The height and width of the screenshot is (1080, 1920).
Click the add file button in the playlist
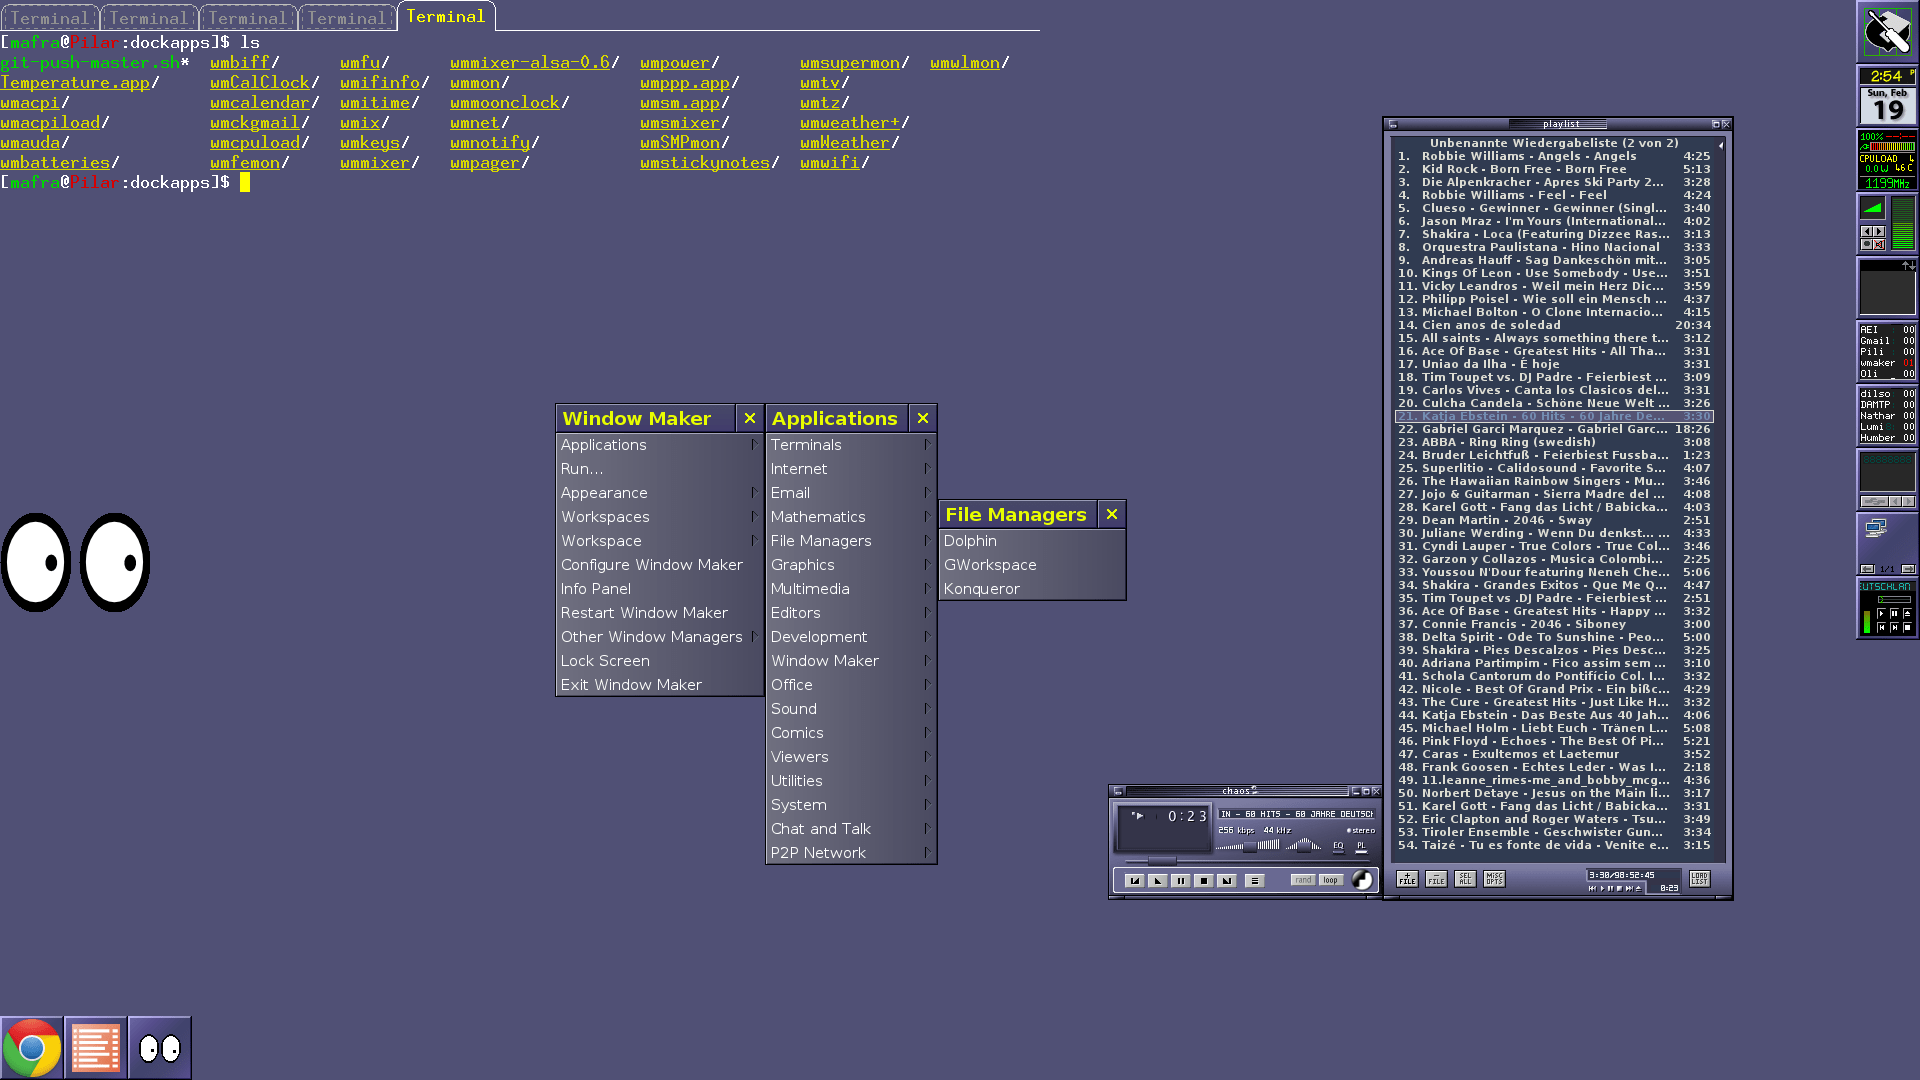[1407, 879]
